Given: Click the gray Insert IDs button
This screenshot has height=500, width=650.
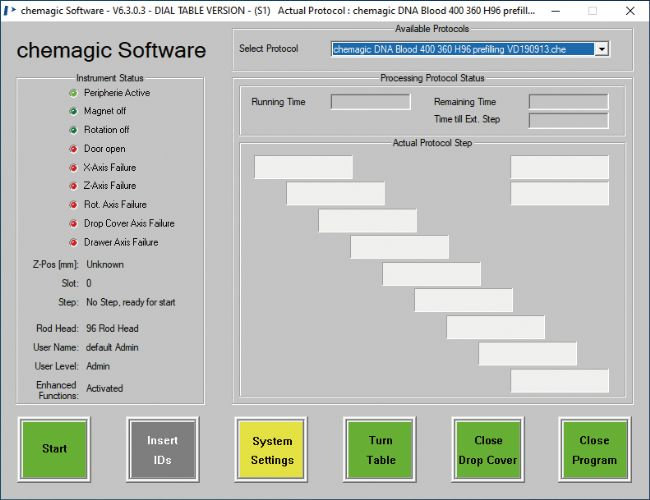Looking at the screenshot, I should tap(162, 449).
